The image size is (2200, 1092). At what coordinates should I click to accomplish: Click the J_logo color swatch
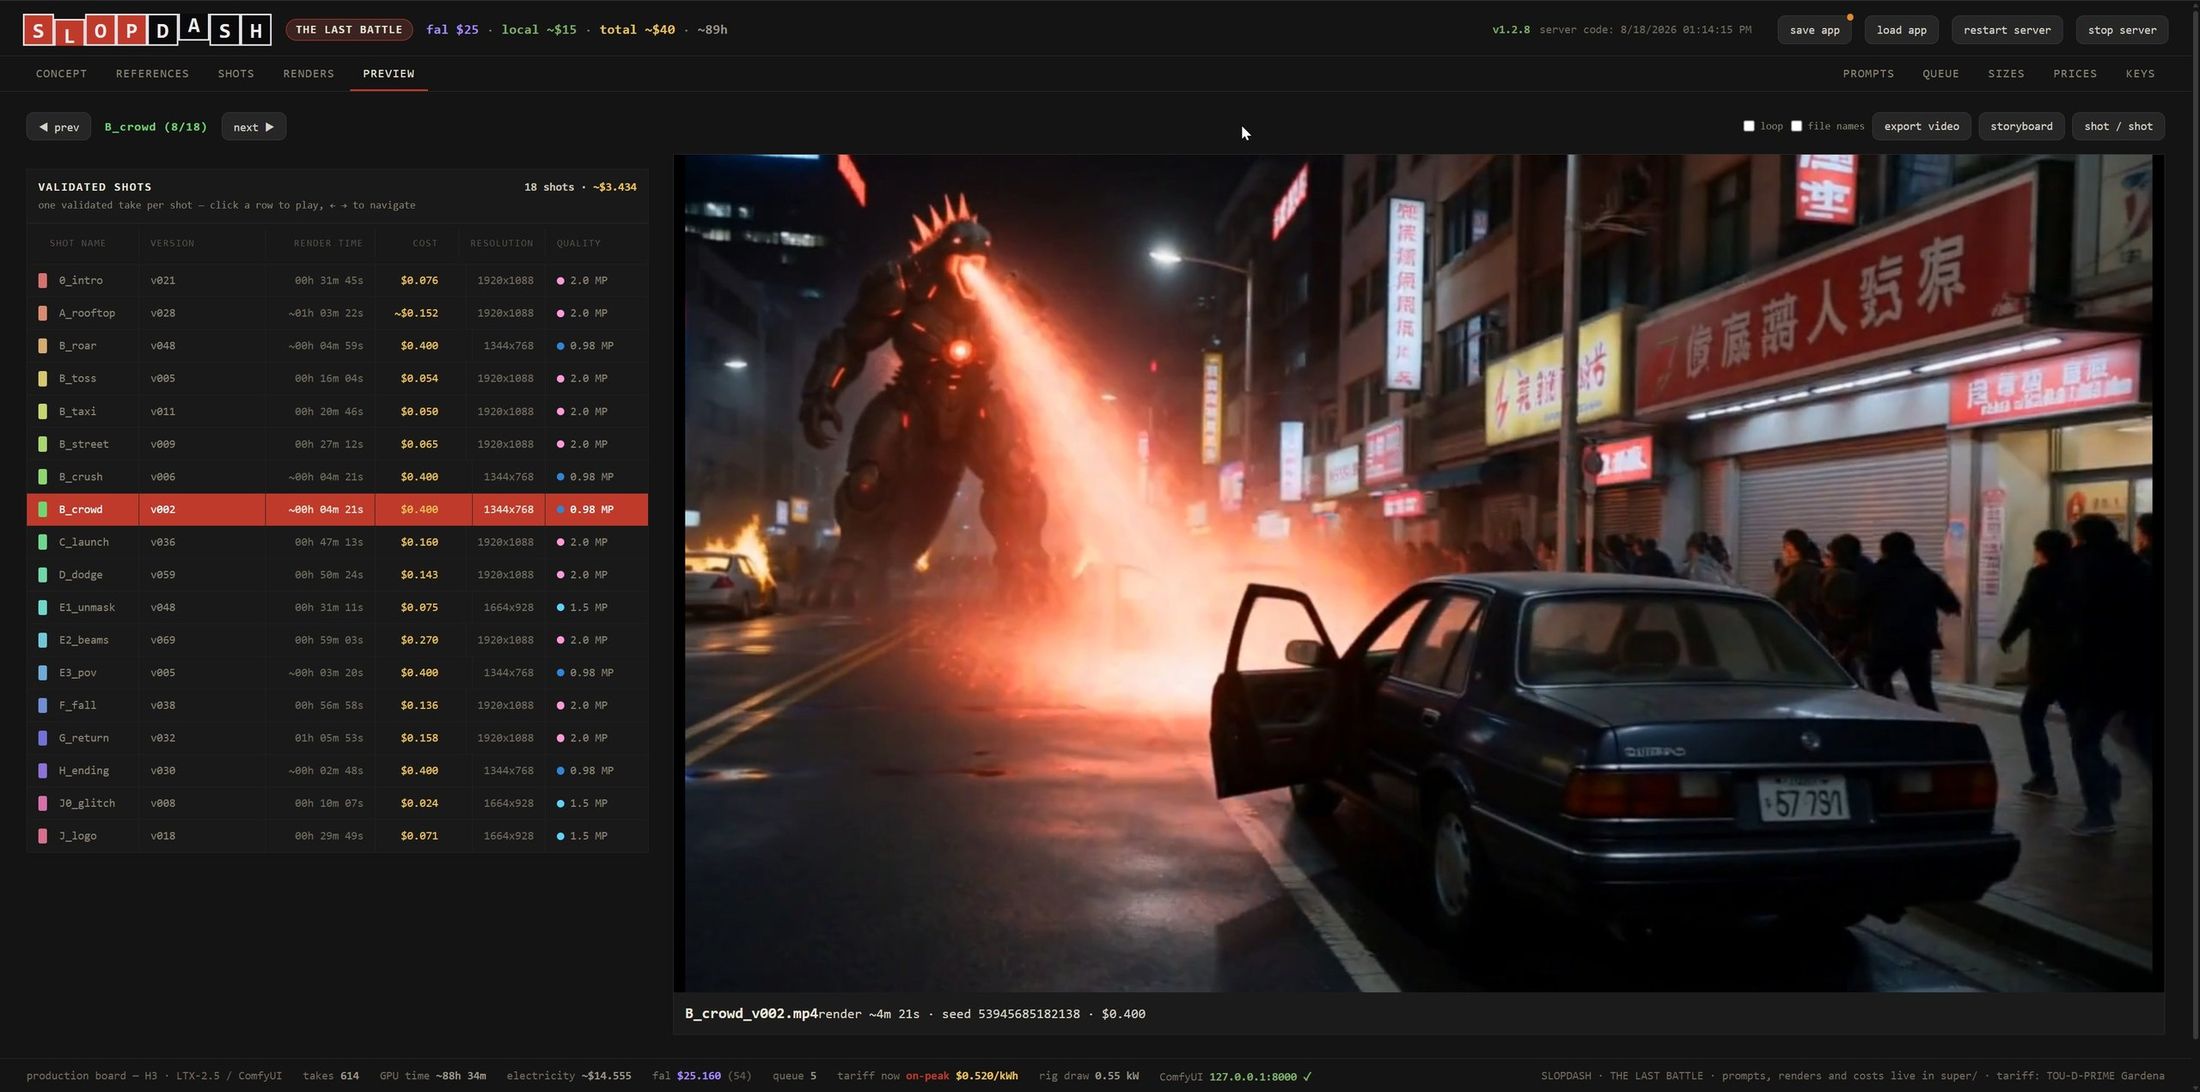pos(43,836)
